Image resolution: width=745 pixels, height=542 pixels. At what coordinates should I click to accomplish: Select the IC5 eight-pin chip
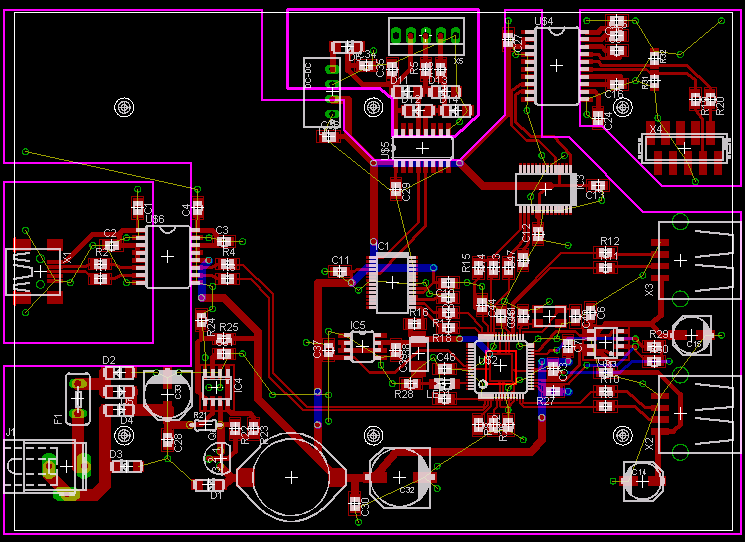[x=363, y=346]
